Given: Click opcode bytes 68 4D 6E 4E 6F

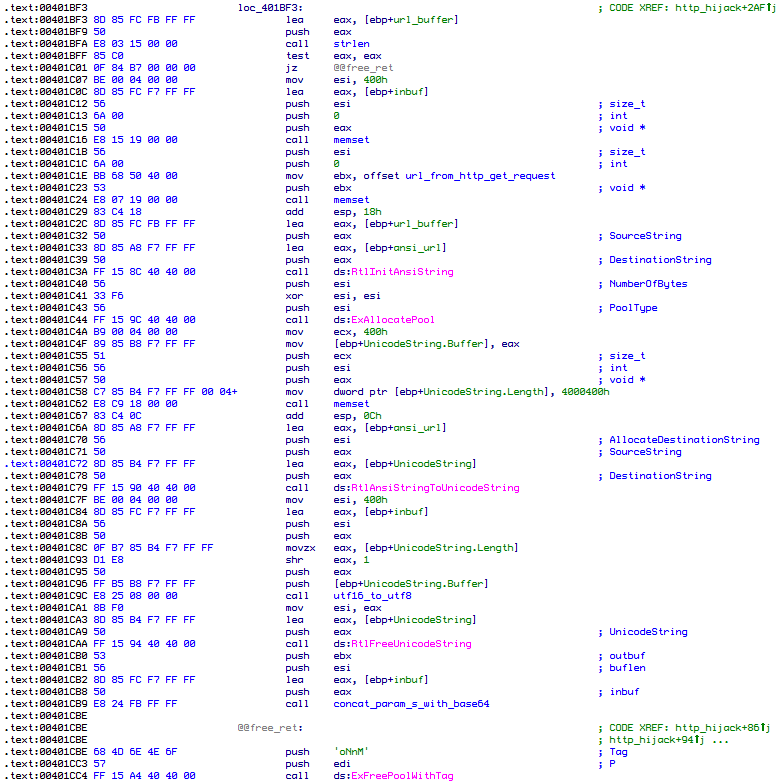Looking at the screenshot, I should (135, 752).
